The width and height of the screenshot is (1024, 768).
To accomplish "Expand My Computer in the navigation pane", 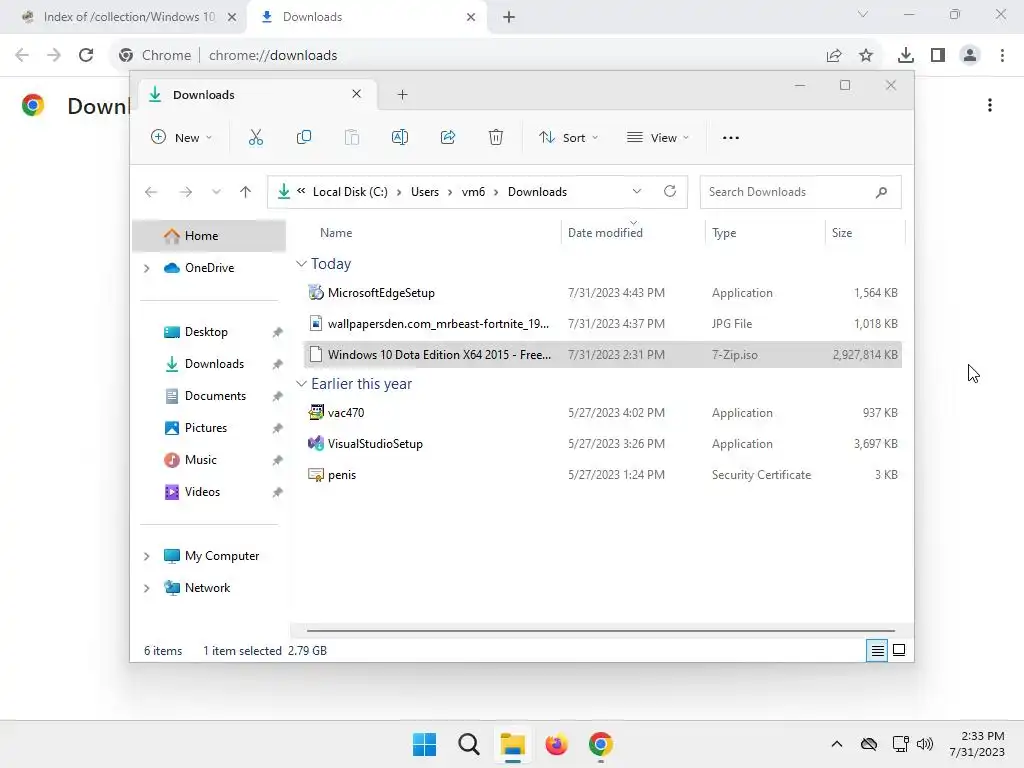I will (147, 556).
